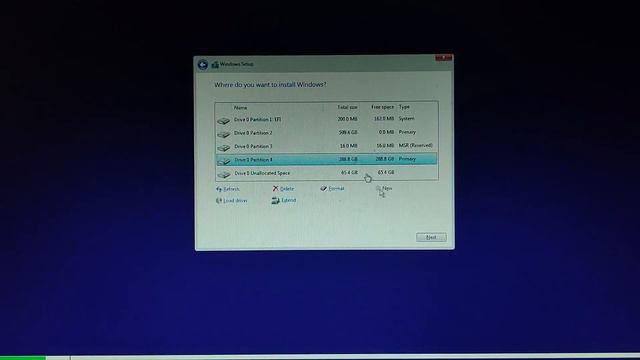
Task: Sort by the Free space column header
Action: [x=382, y=107]
